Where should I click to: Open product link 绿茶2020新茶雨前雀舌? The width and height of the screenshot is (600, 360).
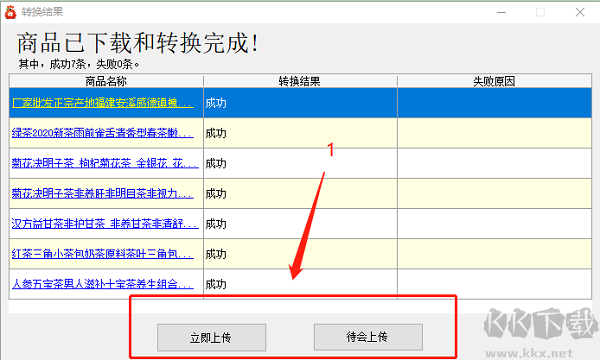pos(103,133)
